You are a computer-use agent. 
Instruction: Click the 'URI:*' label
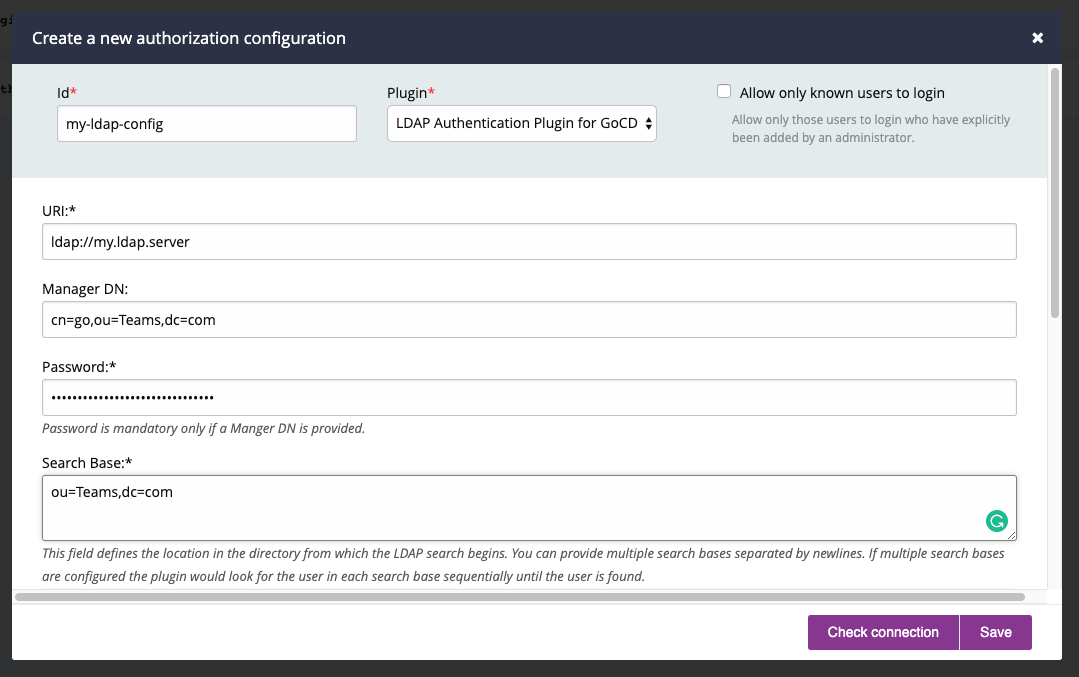click(x=58, y=211)
